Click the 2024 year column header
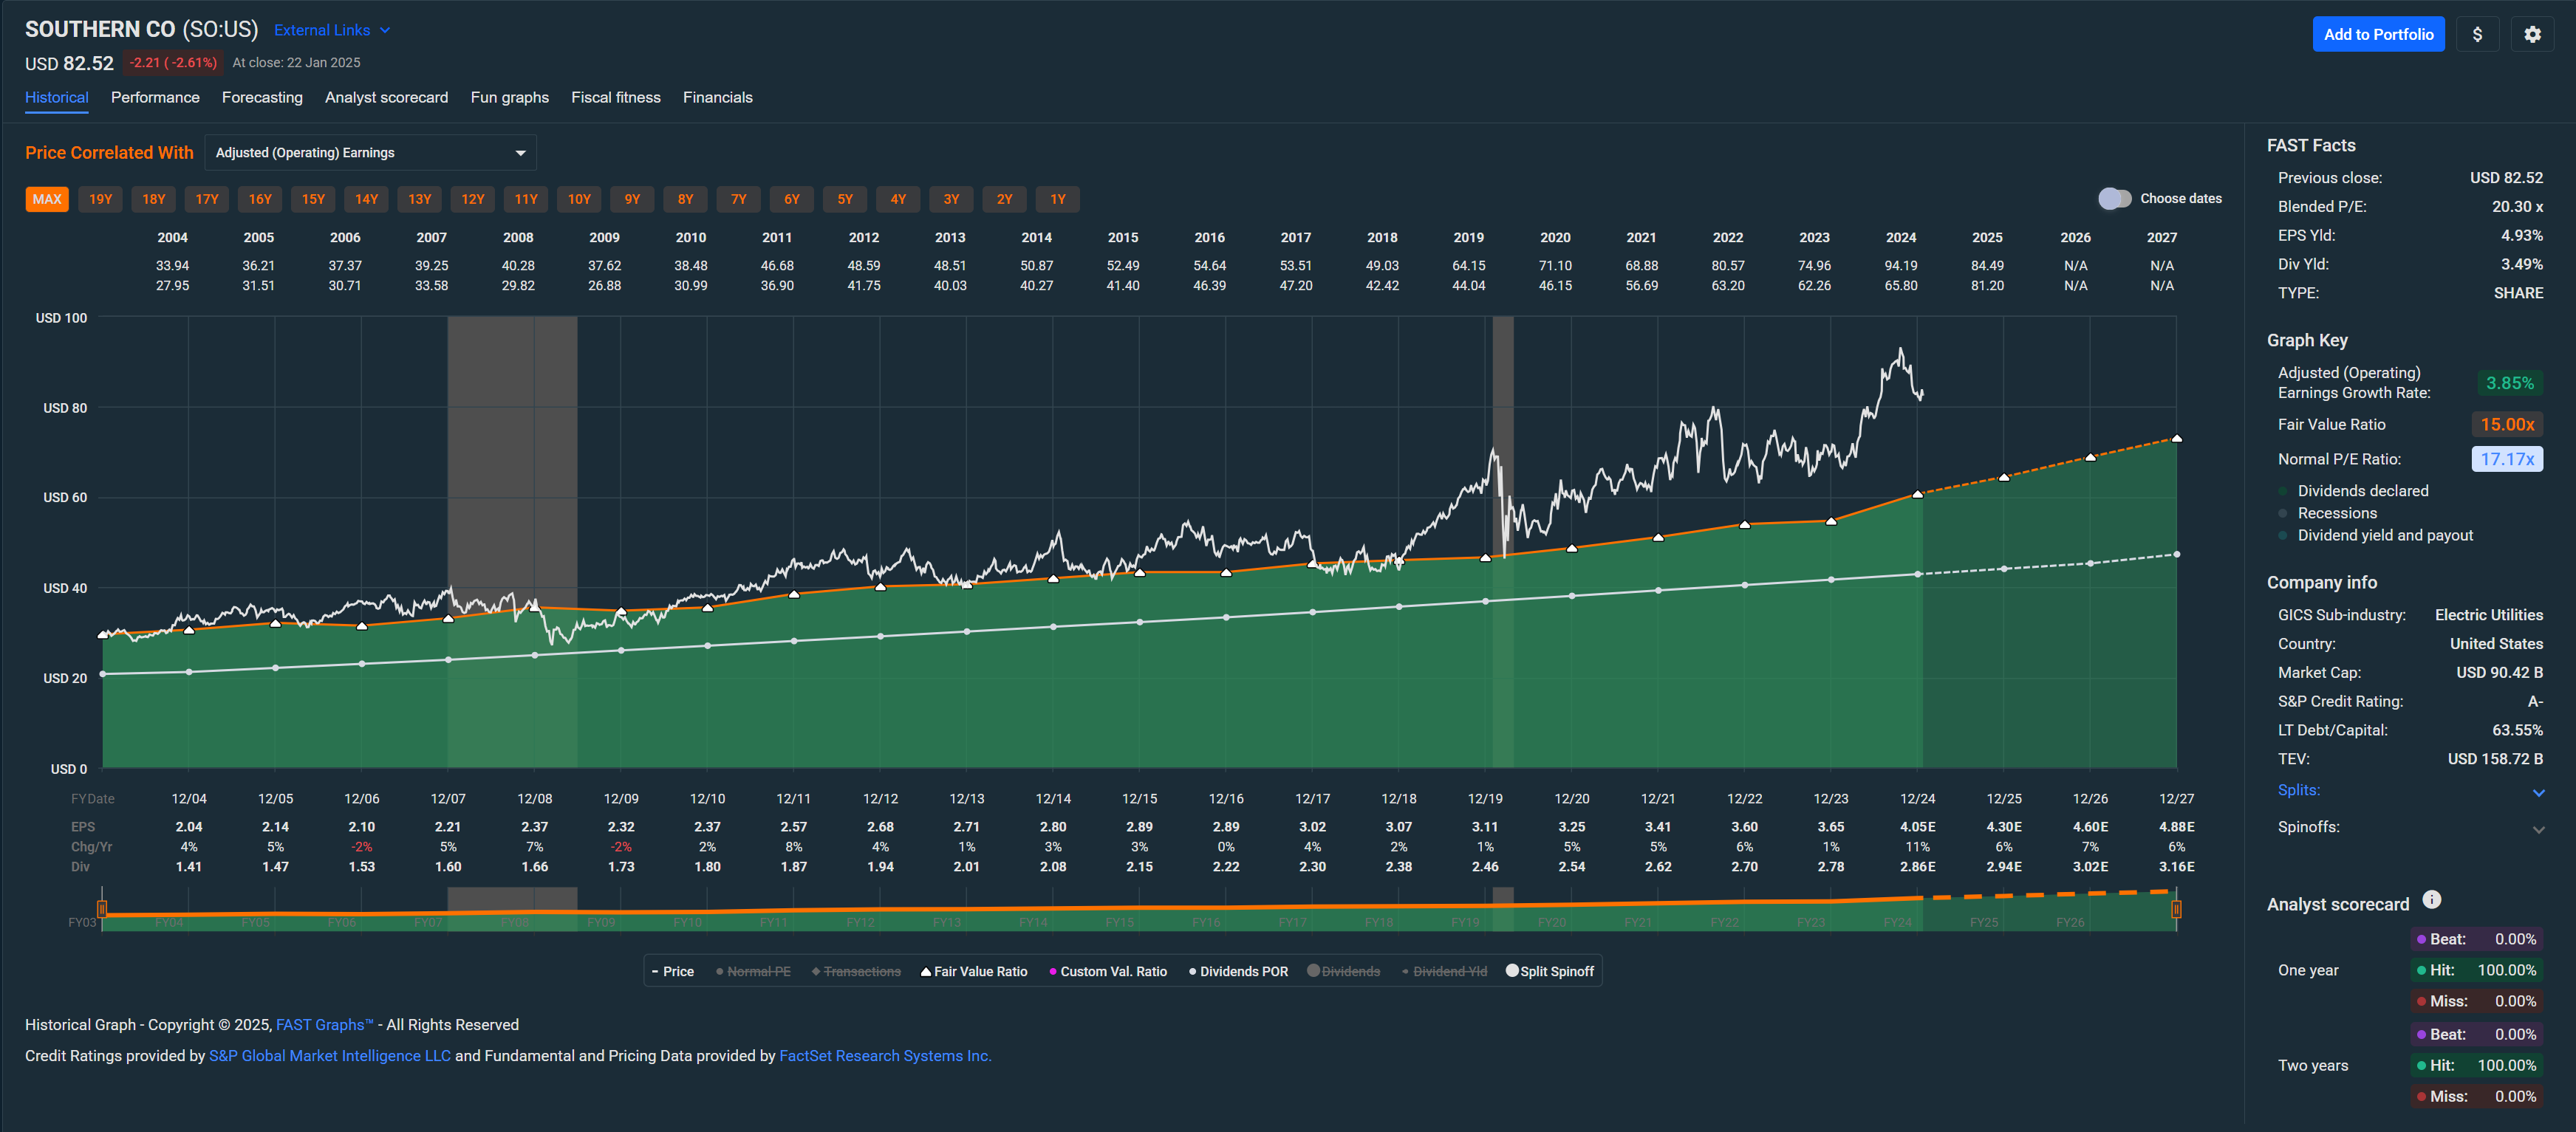The width and height of the screenshot is (2576, 1132). (1901, 237)
